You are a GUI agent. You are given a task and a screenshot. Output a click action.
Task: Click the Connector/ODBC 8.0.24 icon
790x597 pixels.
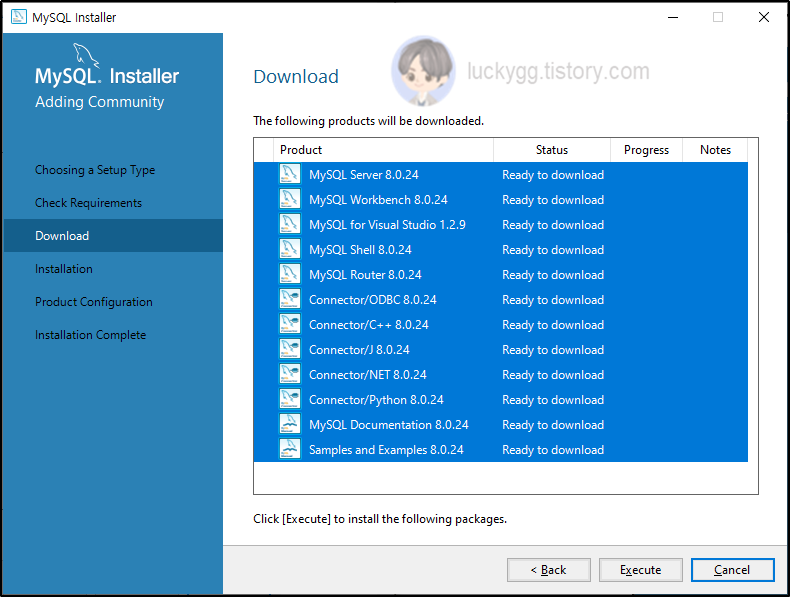tap(290, 299)
